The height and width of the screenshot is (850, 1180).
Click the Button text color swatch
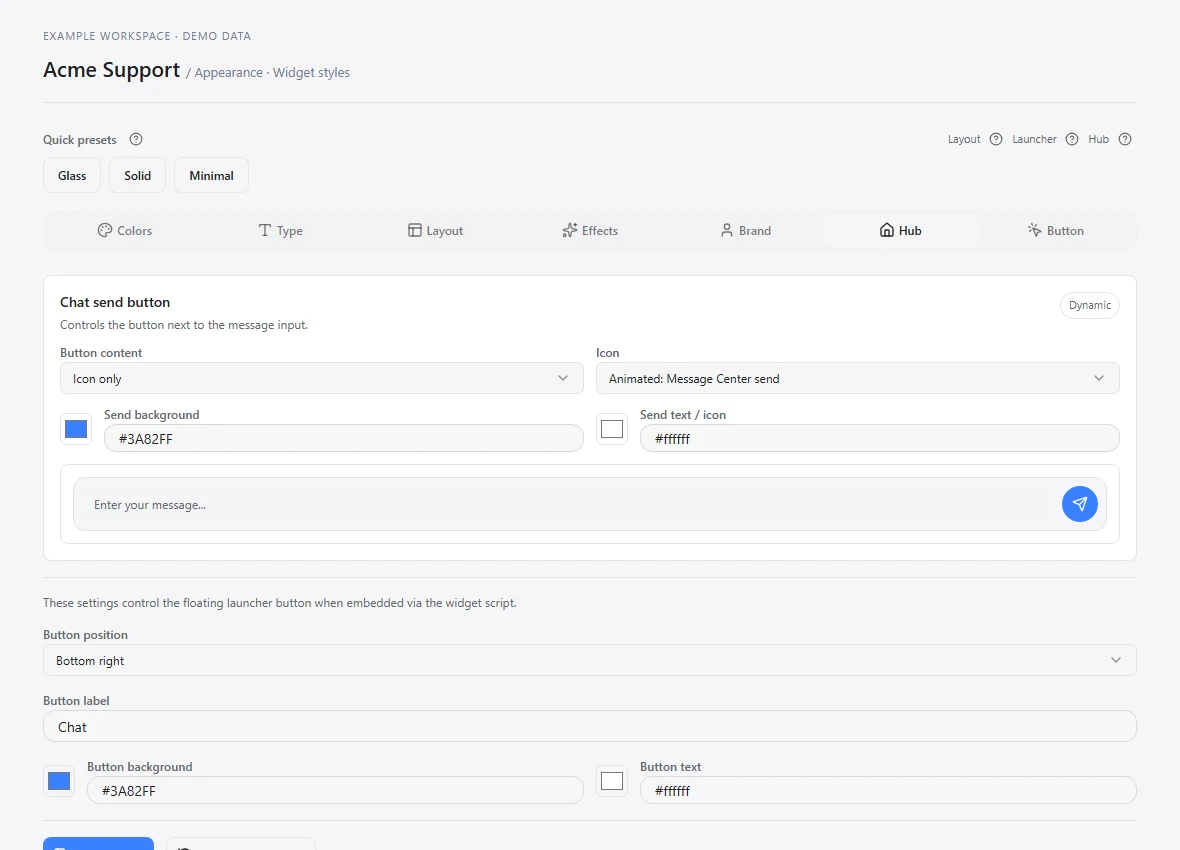[612, 781]
